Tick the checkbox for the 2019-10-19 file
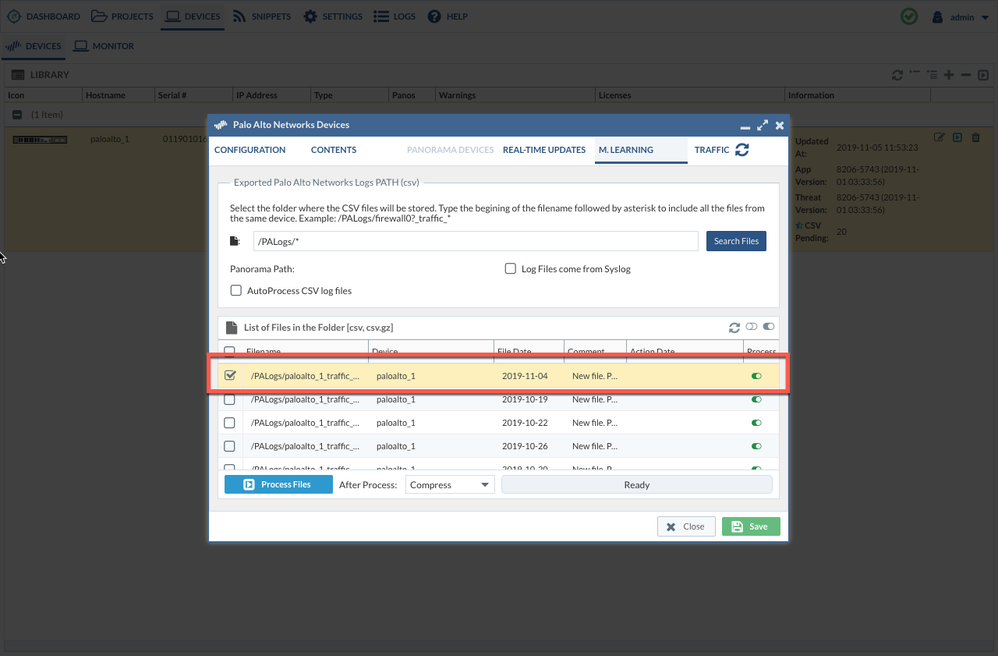 [230, 400]
